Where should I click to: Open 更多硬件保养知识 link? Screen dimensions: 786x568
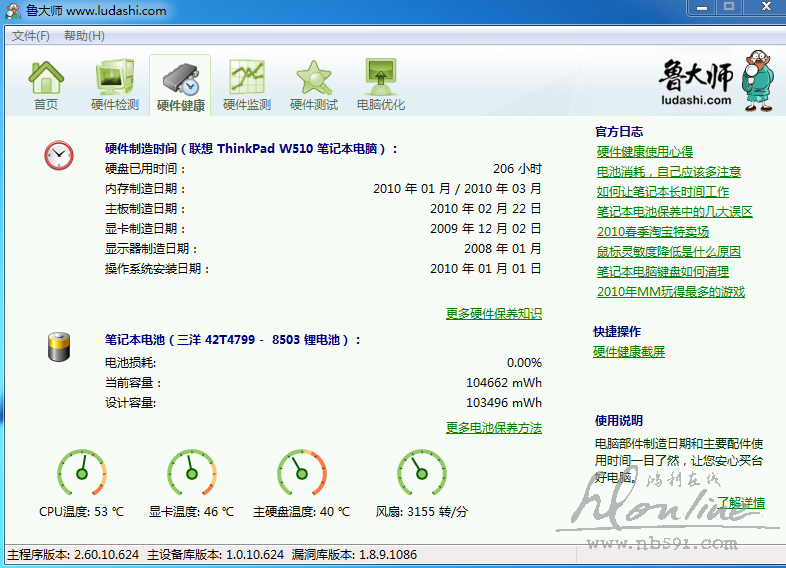pyautogui.click(x=493, y=313)
